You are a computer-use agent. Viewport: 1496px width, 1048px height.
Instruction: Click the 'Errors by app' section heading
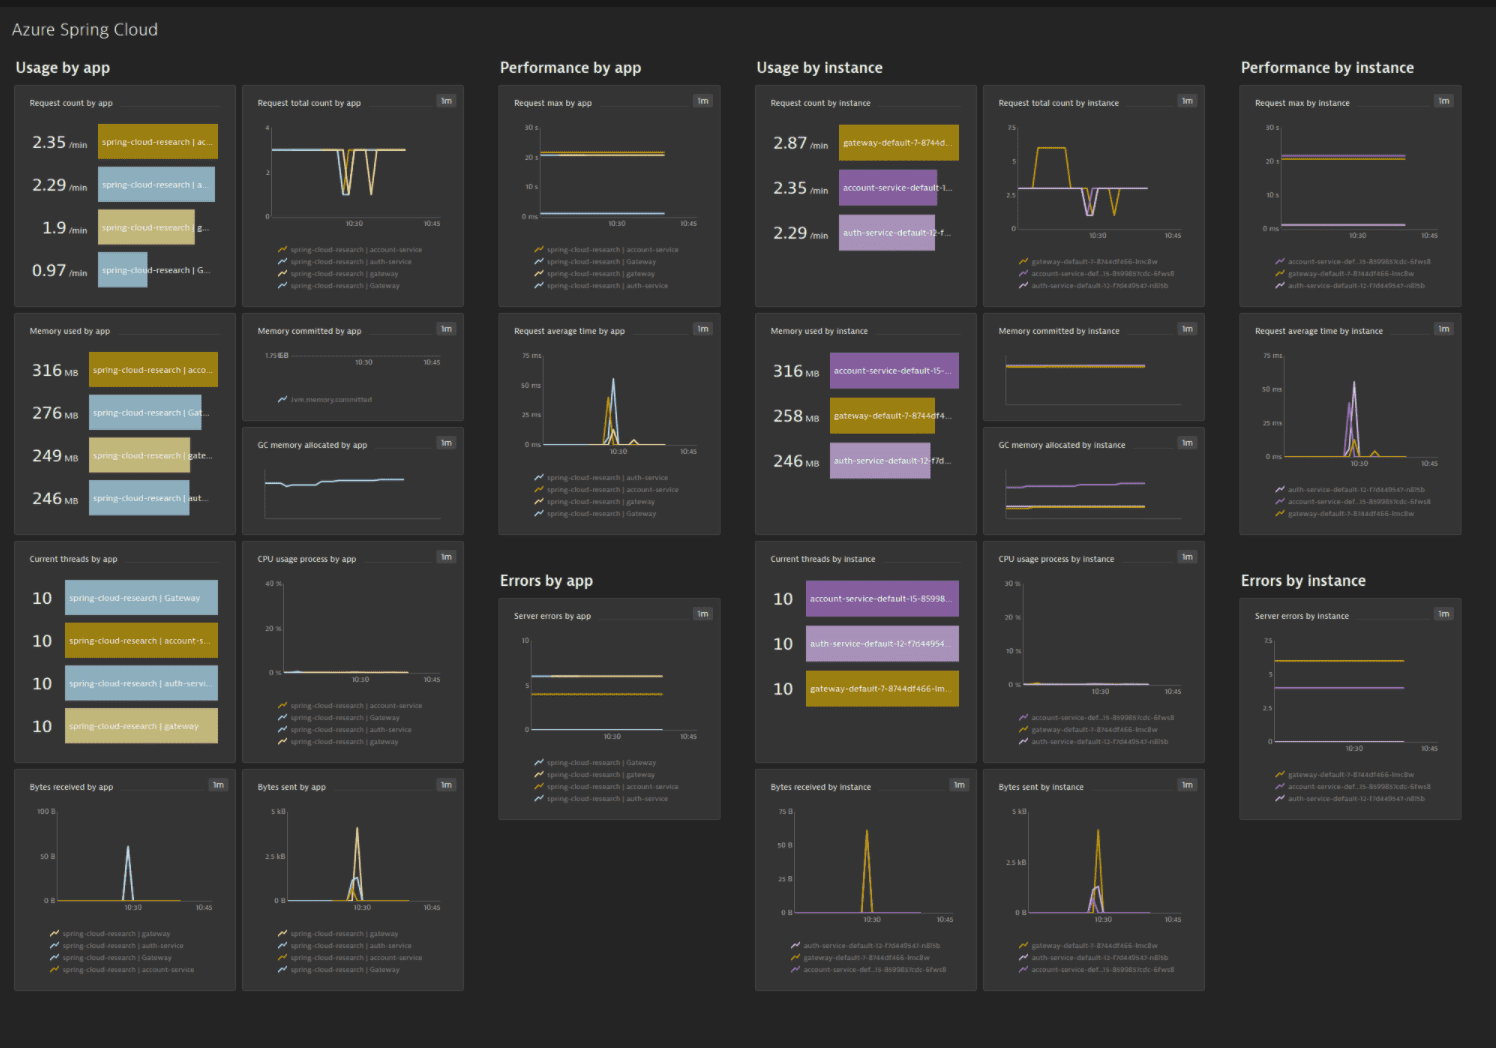tap(547, 581)
